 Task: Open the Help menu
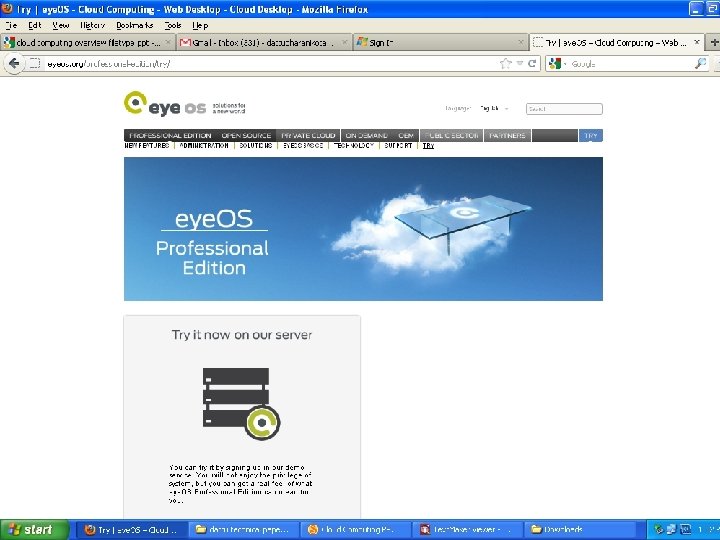200,25
